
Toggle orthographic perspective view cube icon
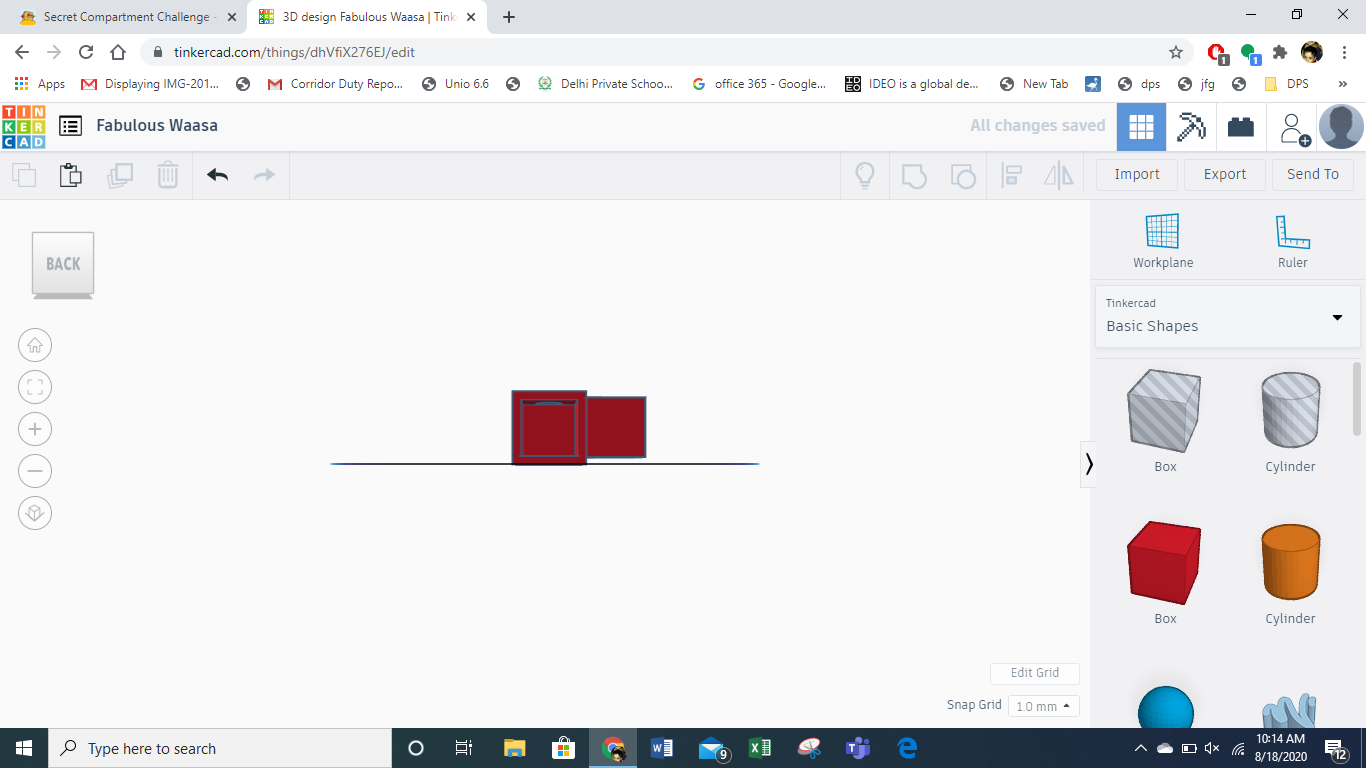point(35,513)
